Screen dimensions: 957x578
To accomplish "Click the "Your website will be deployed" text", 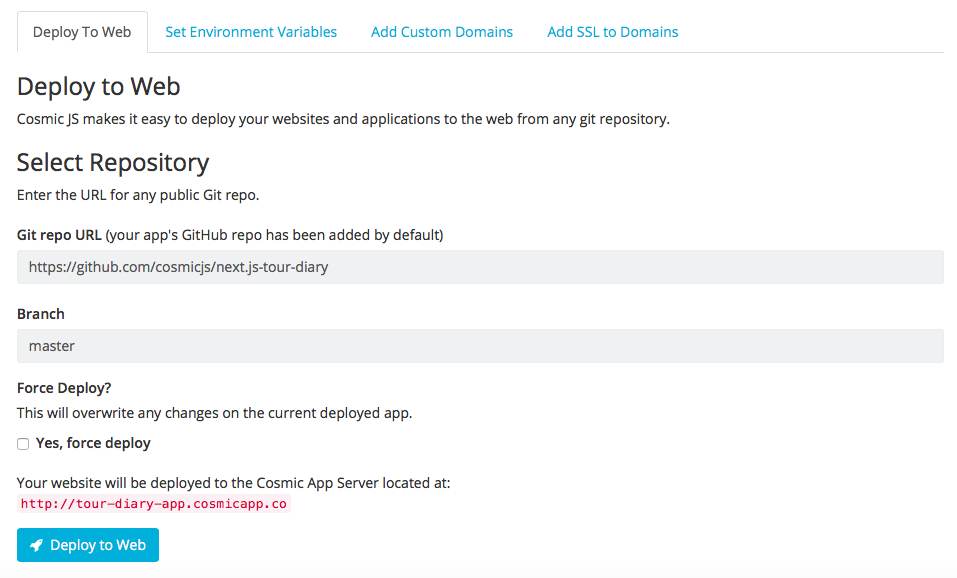I will (x=234, y=483).
